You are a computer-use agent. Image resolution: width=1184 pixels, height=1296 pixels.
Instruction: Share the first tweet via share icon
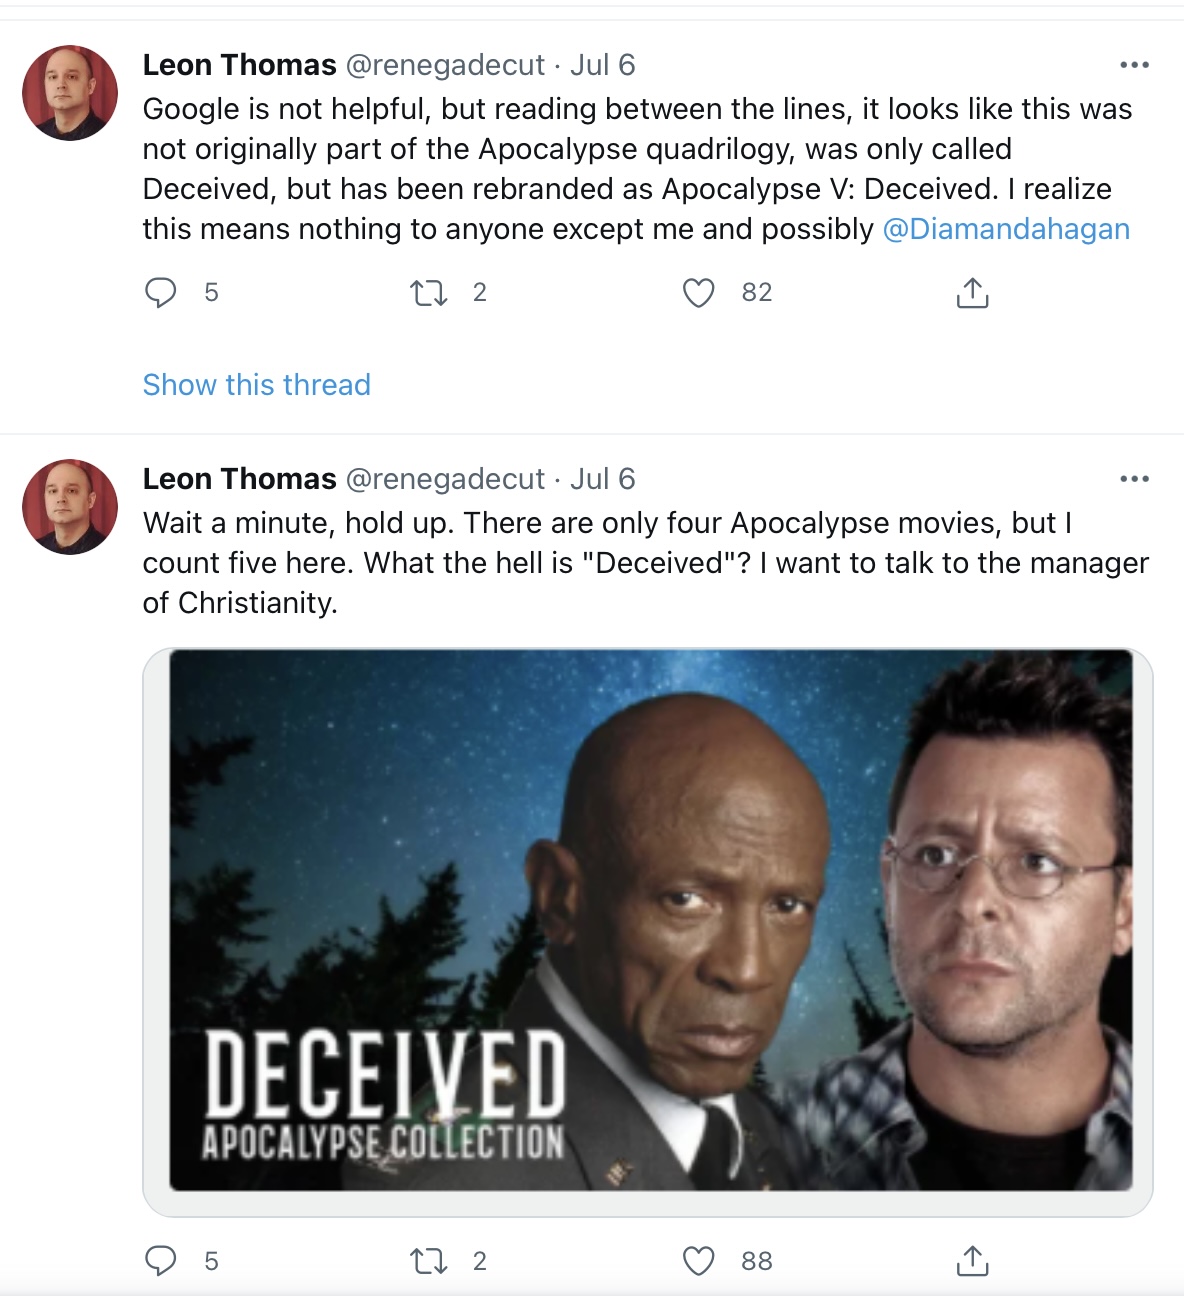click(x=972, y=293)
